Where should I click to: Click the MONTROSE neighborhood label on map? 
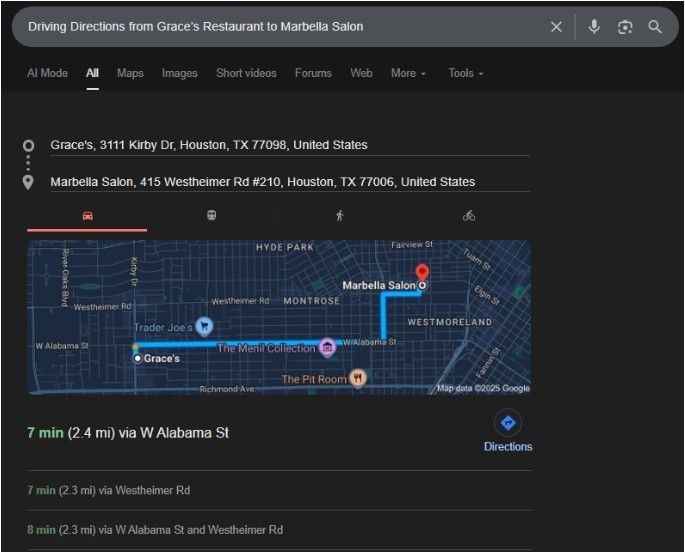click(x=311, y=301)
